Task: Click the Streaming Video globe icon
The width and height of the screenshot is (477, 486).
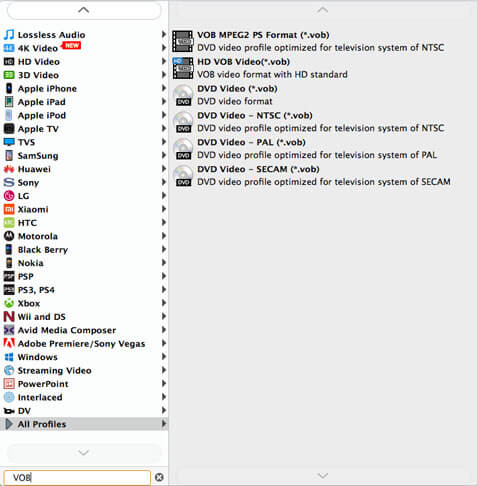Action: click(x=9, y=370)
